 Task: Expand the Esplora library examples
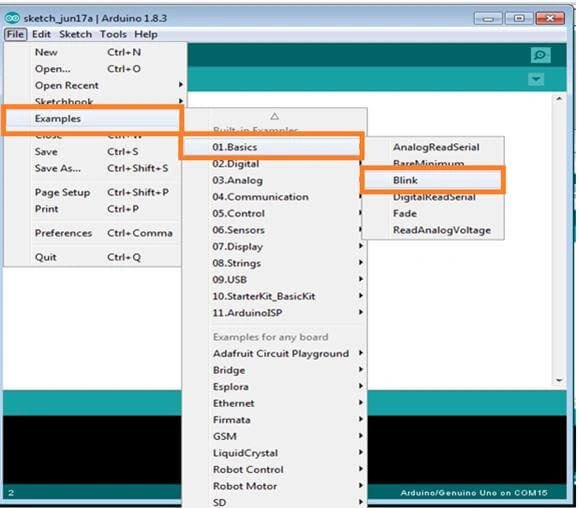tap(274, 387)
